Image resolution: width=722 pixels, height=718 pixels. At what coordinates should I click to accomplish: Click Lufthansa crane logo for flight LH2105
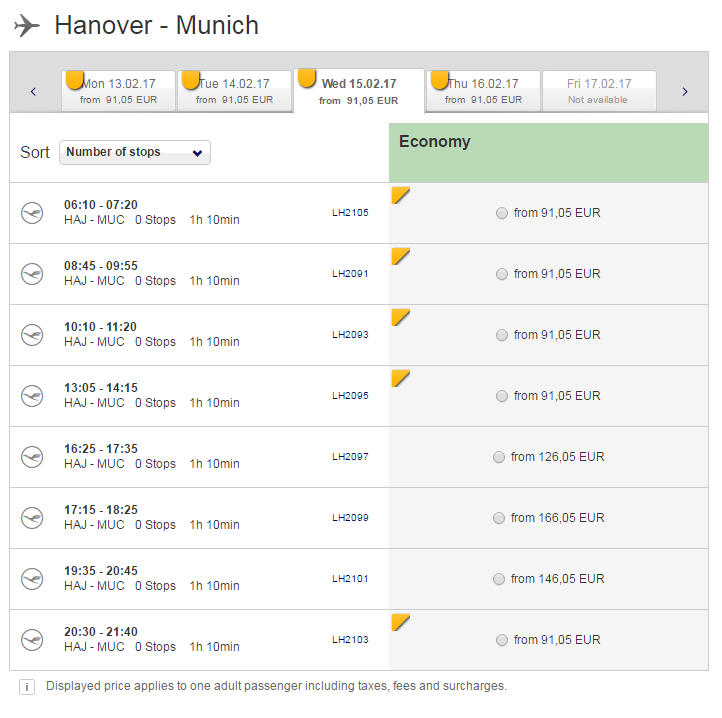click(x=32, y=213)
